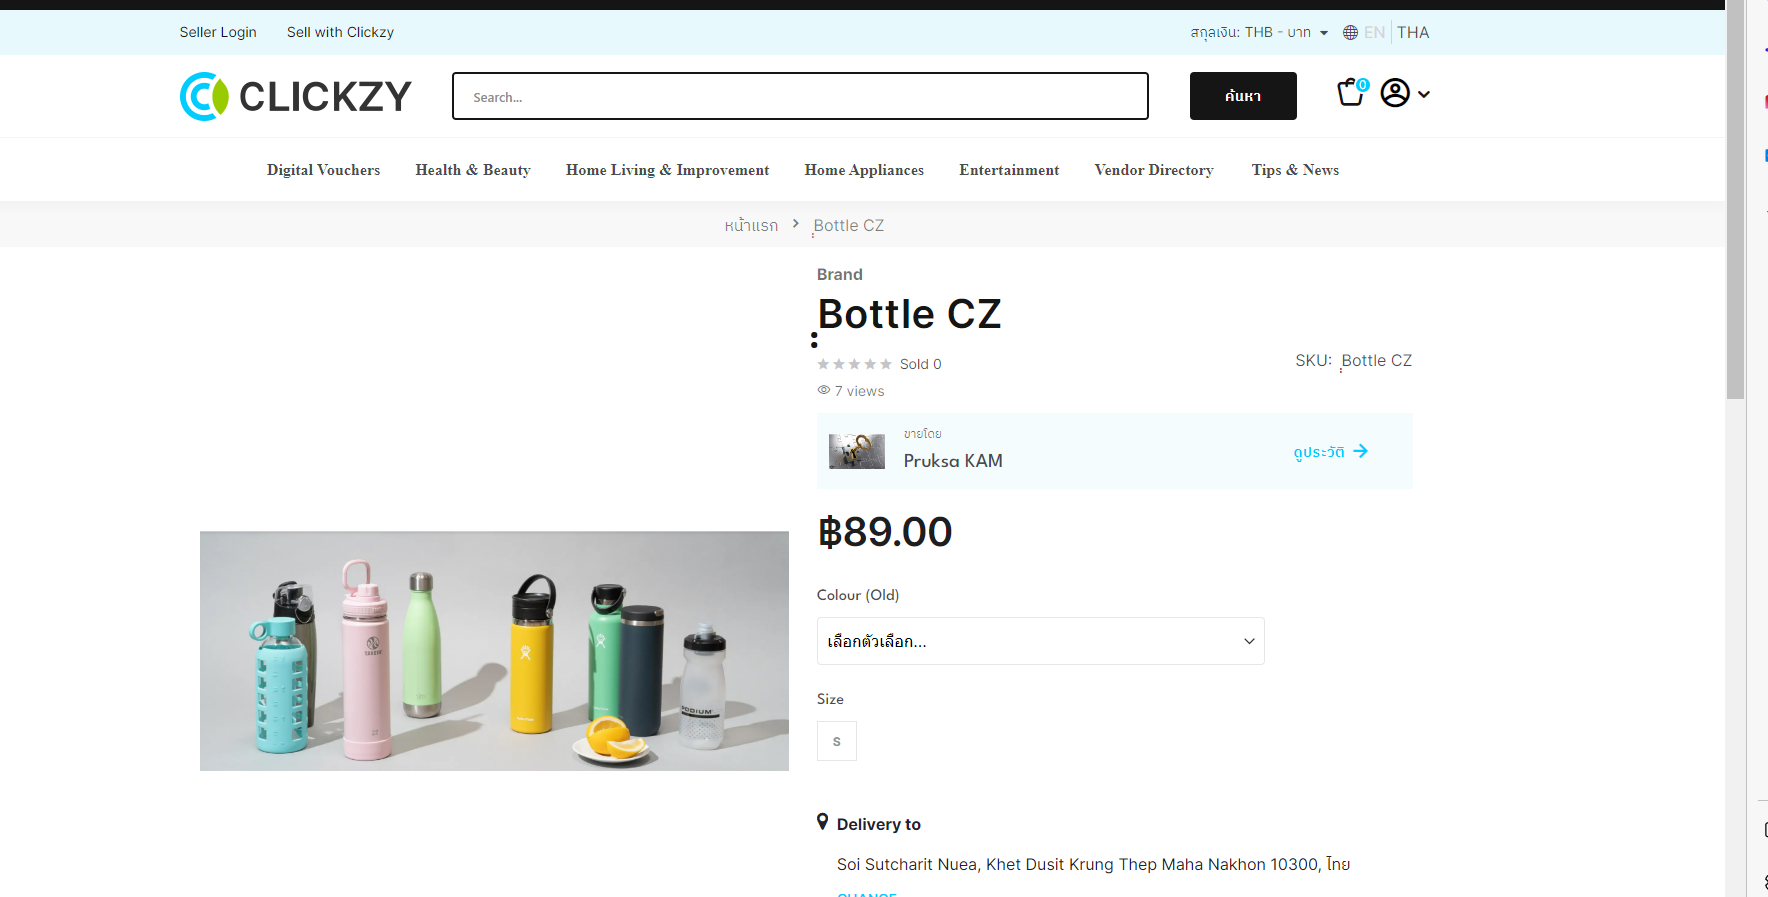This screenshot has width=1768, height=897.
Task: Click the water bottles product image
Action: pyautogui.click(x=494, y=651)
